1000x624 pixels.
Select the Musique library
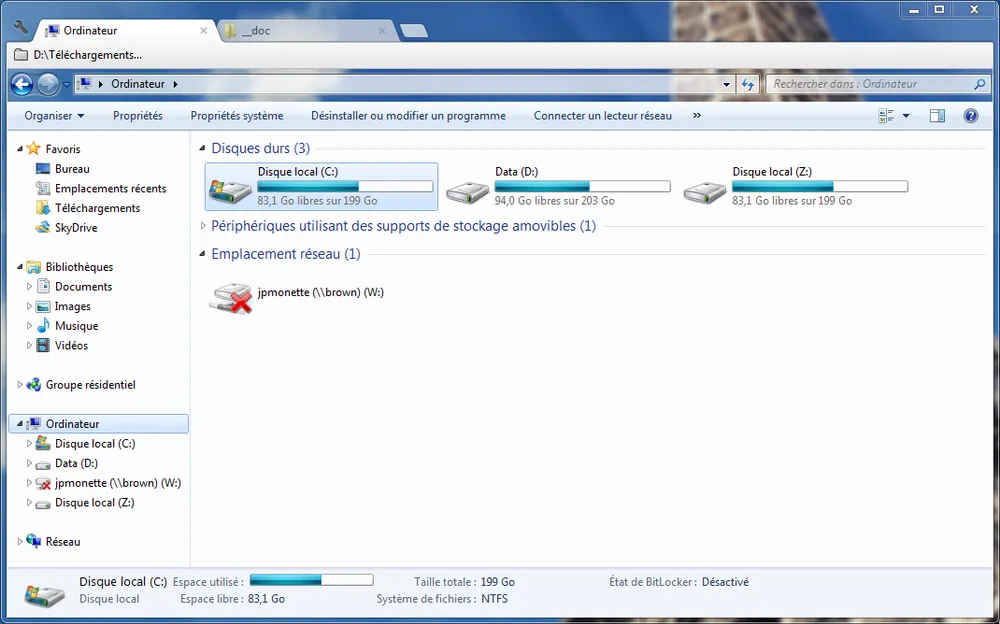tap(76, 326)
